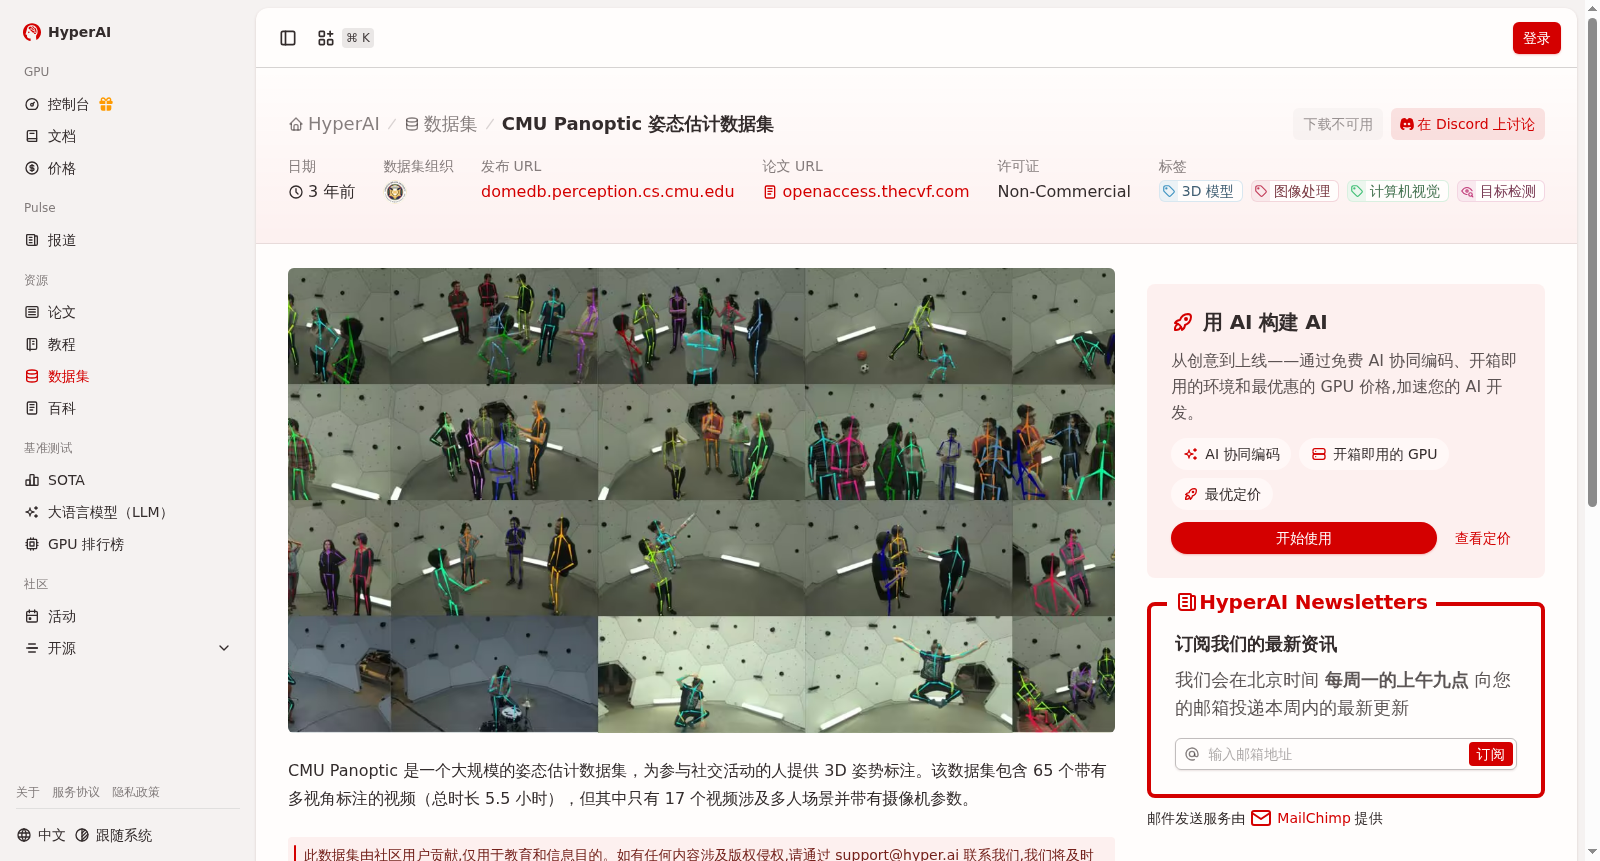Click the dataset organization avatar icon
The height and width of the screenshot is (861, 1600).
(x=395, y=191)
